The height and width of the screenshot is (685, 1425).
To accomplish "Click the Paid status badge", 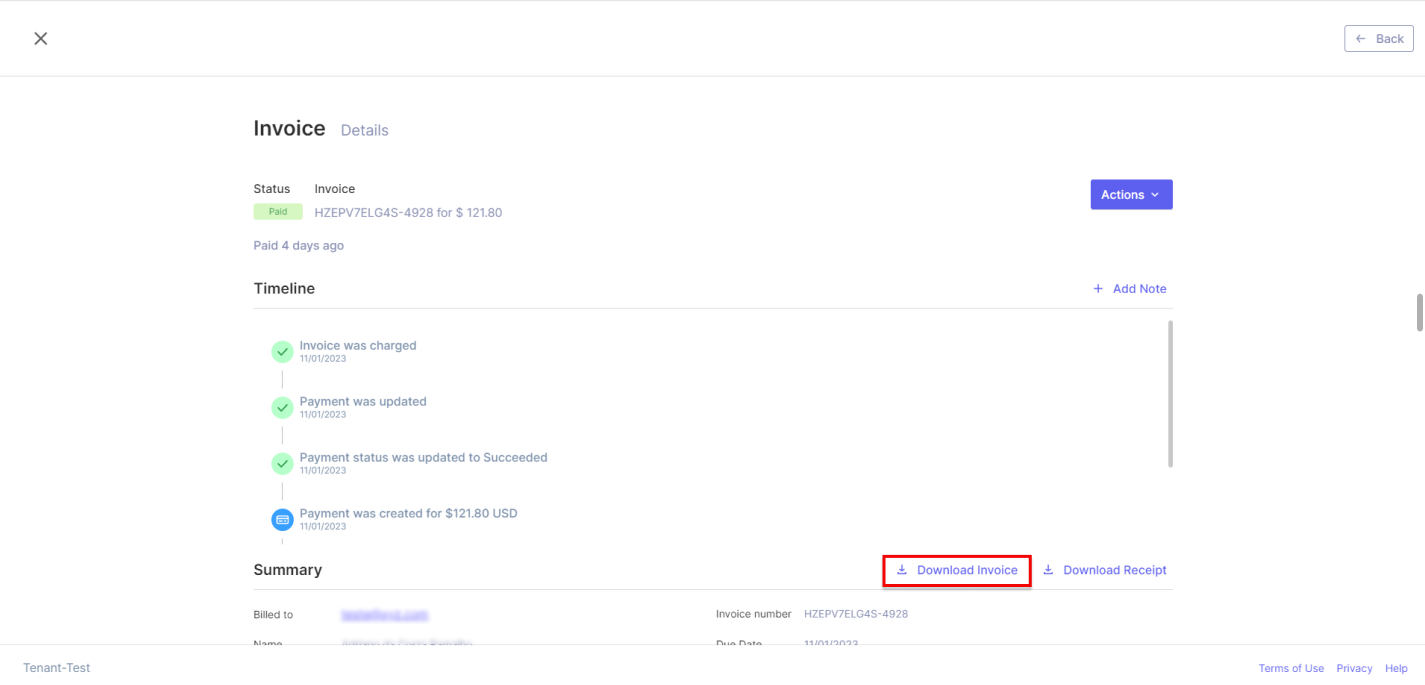I will point(278,212).
